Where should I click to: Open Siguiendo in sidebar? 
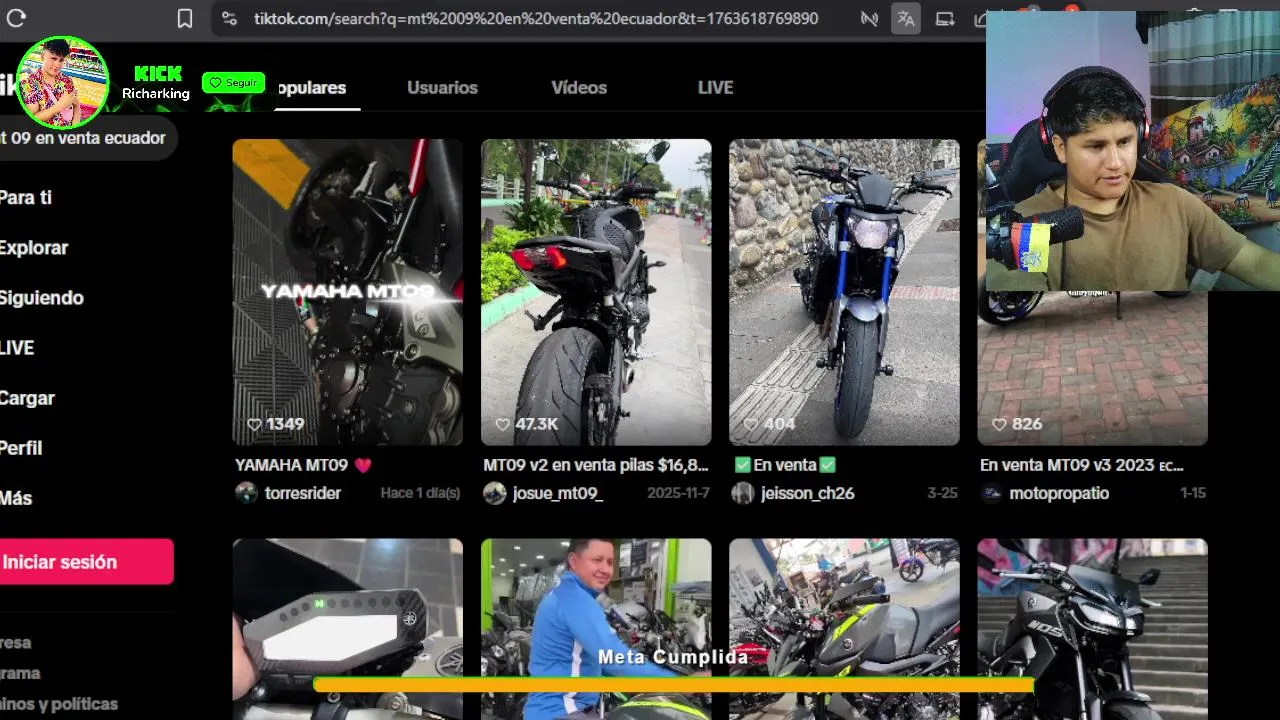click(x=42, y=297)
